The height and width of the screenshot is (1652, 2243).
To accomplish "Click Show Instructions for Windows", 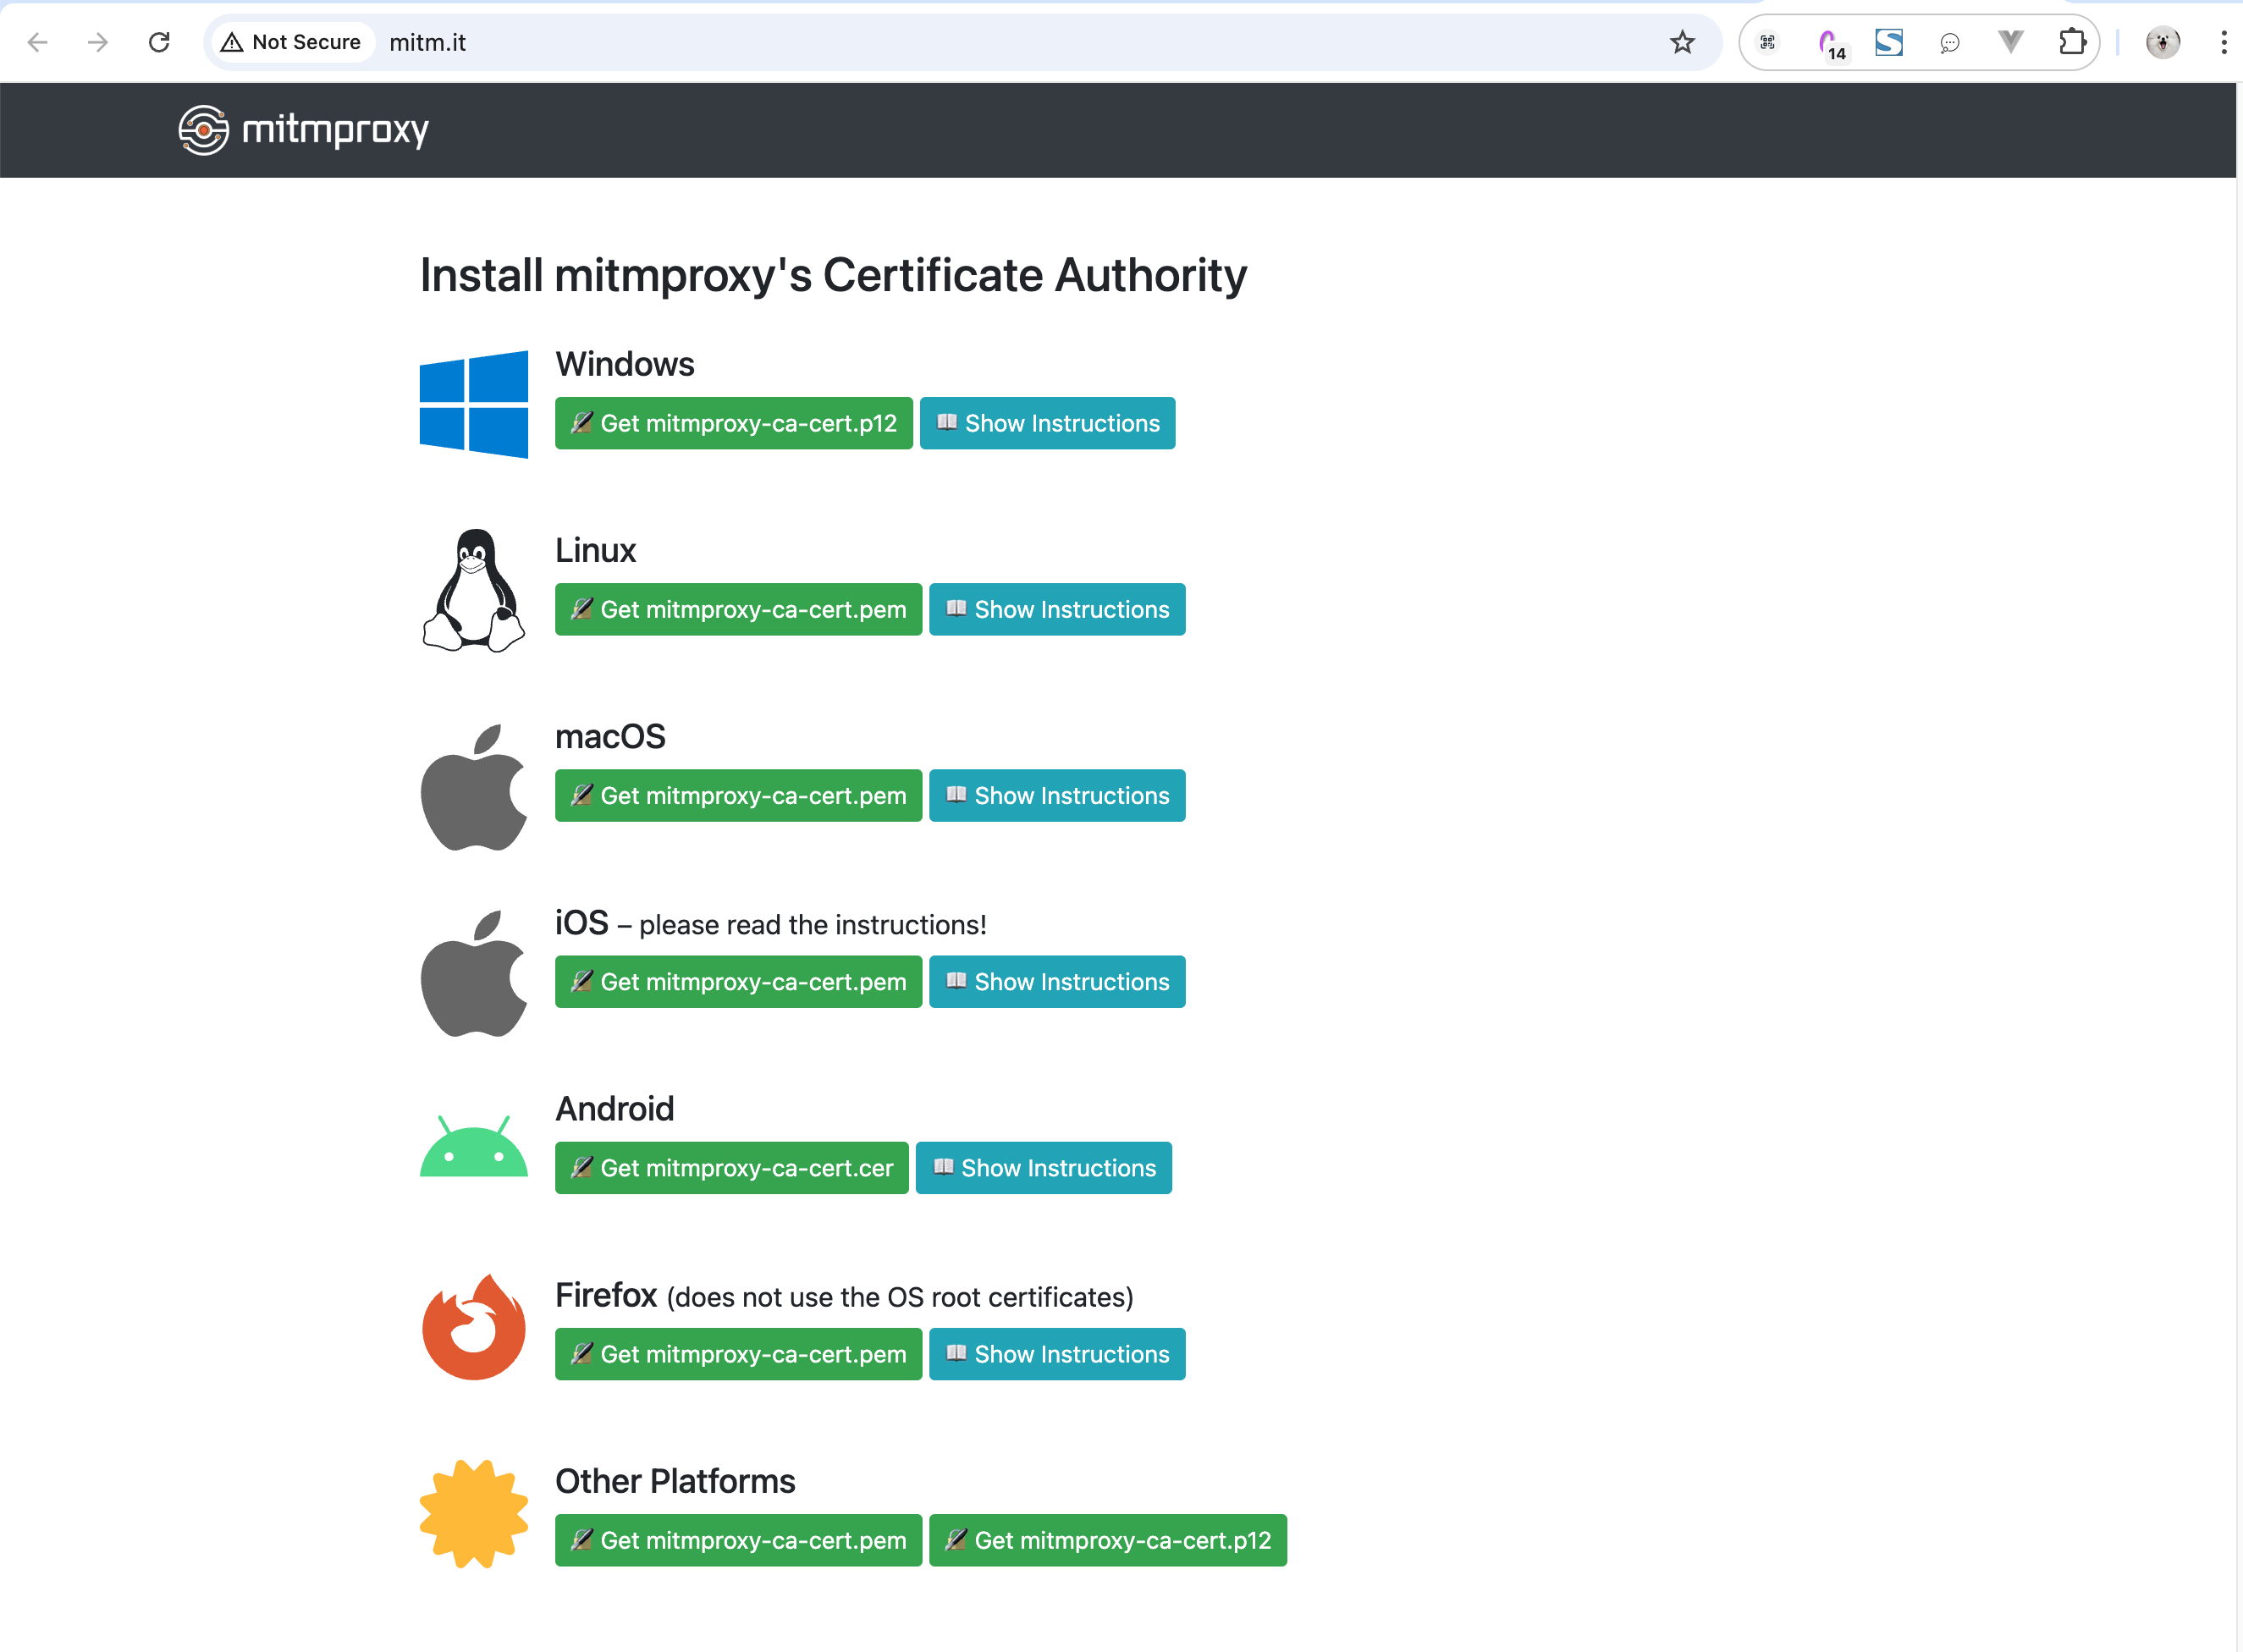I will [x=1047, y=421].
